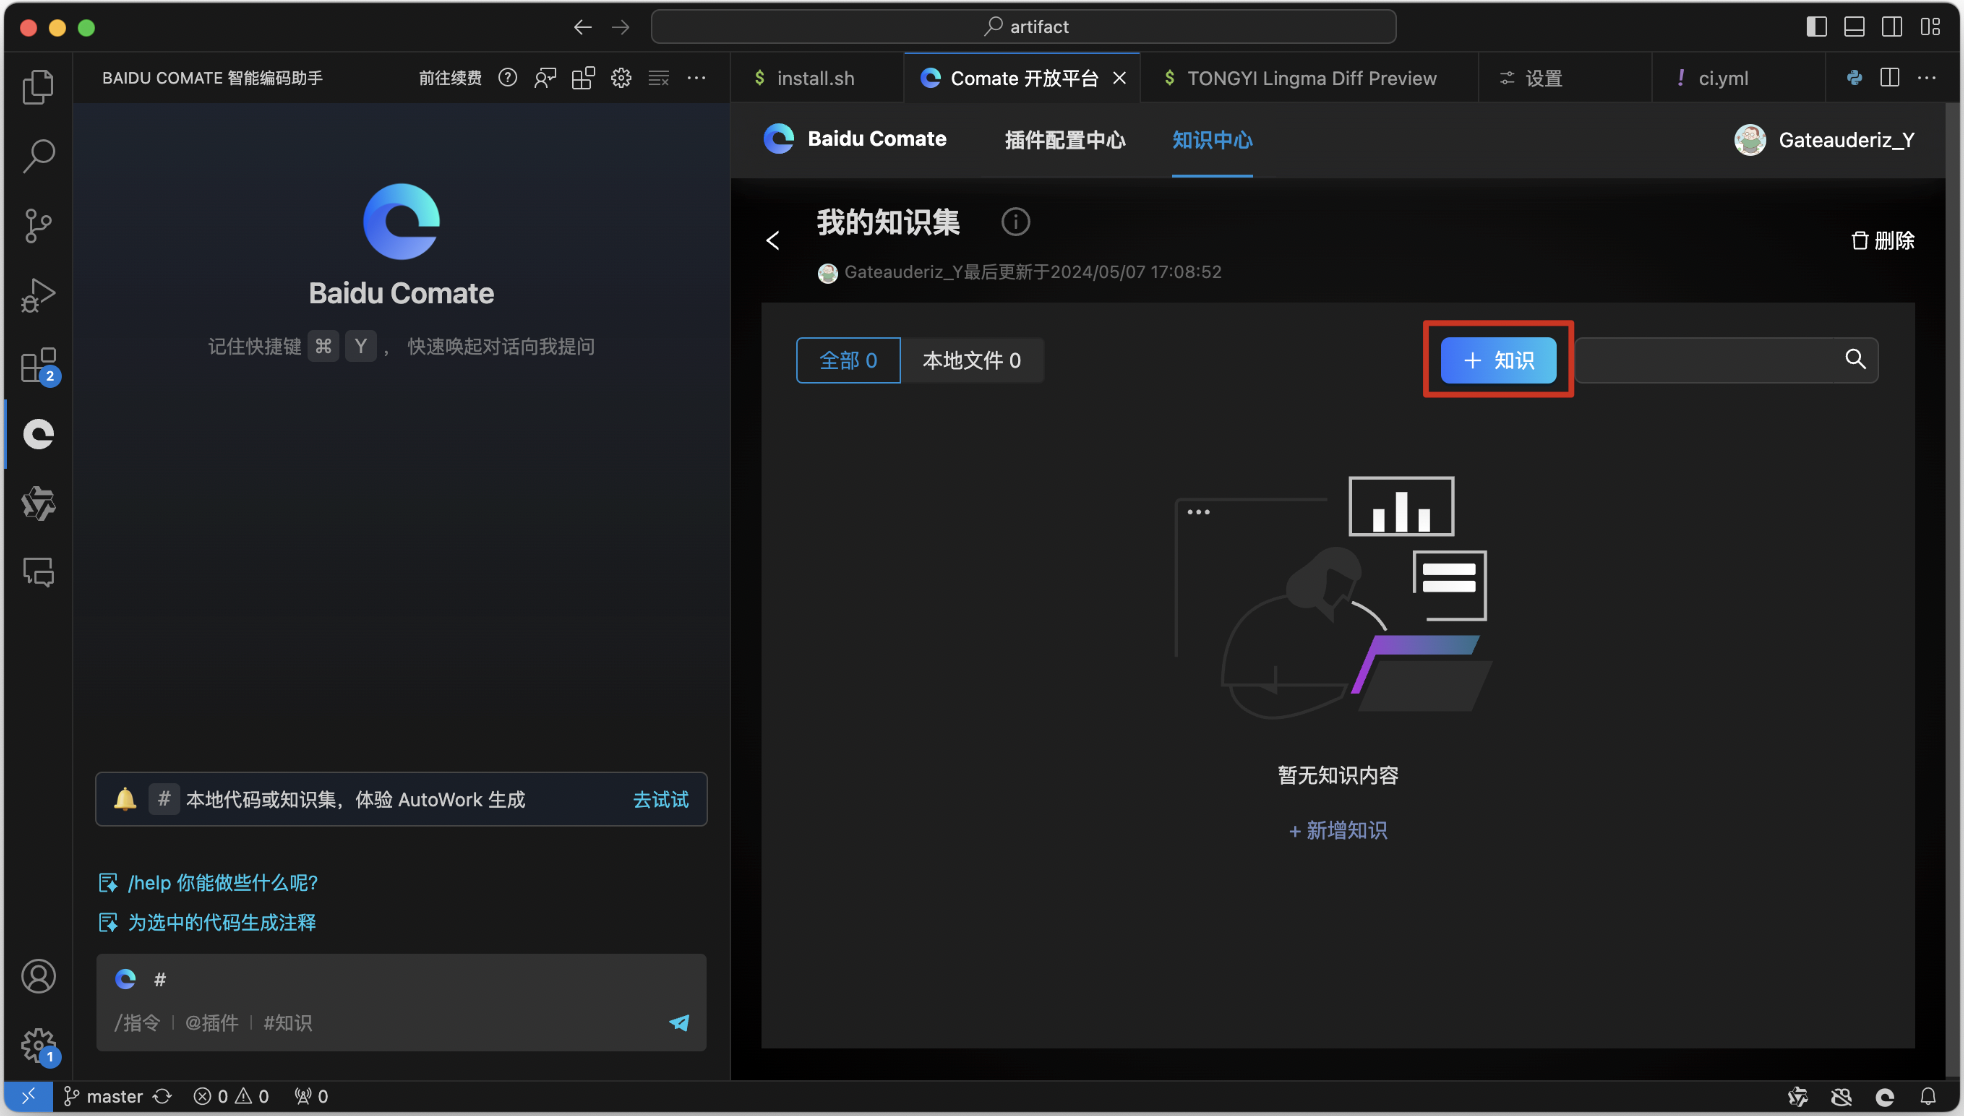Switch to 设置 settings tab
This screenshot has height=1116, width=1964.
point(1543,78)
